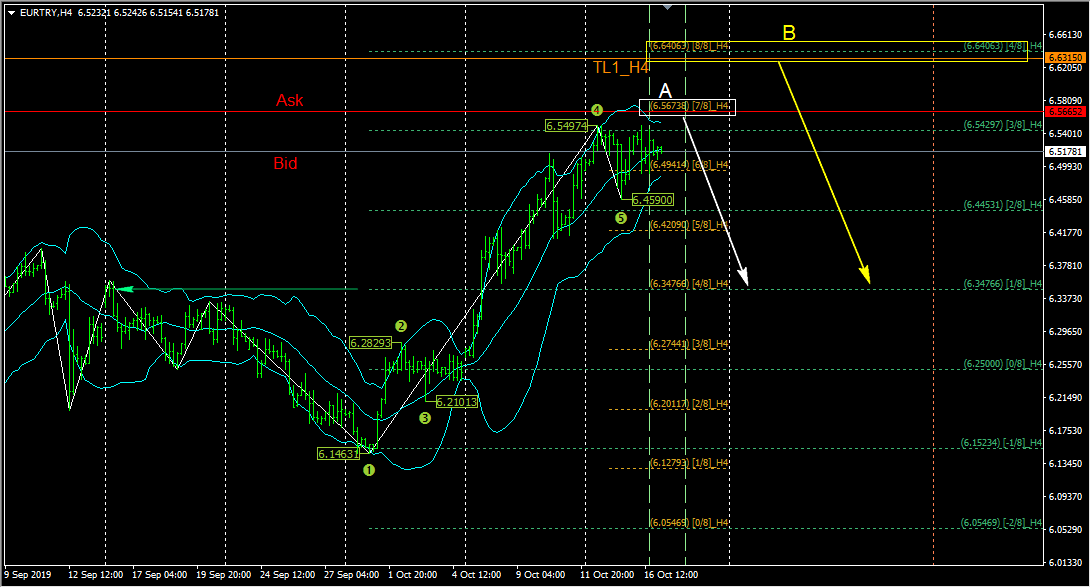Viewport: 1091px width, 588px height.
Task: Click the '16 Oct 12:00' time axis label
Action: (x=671, y=575)
